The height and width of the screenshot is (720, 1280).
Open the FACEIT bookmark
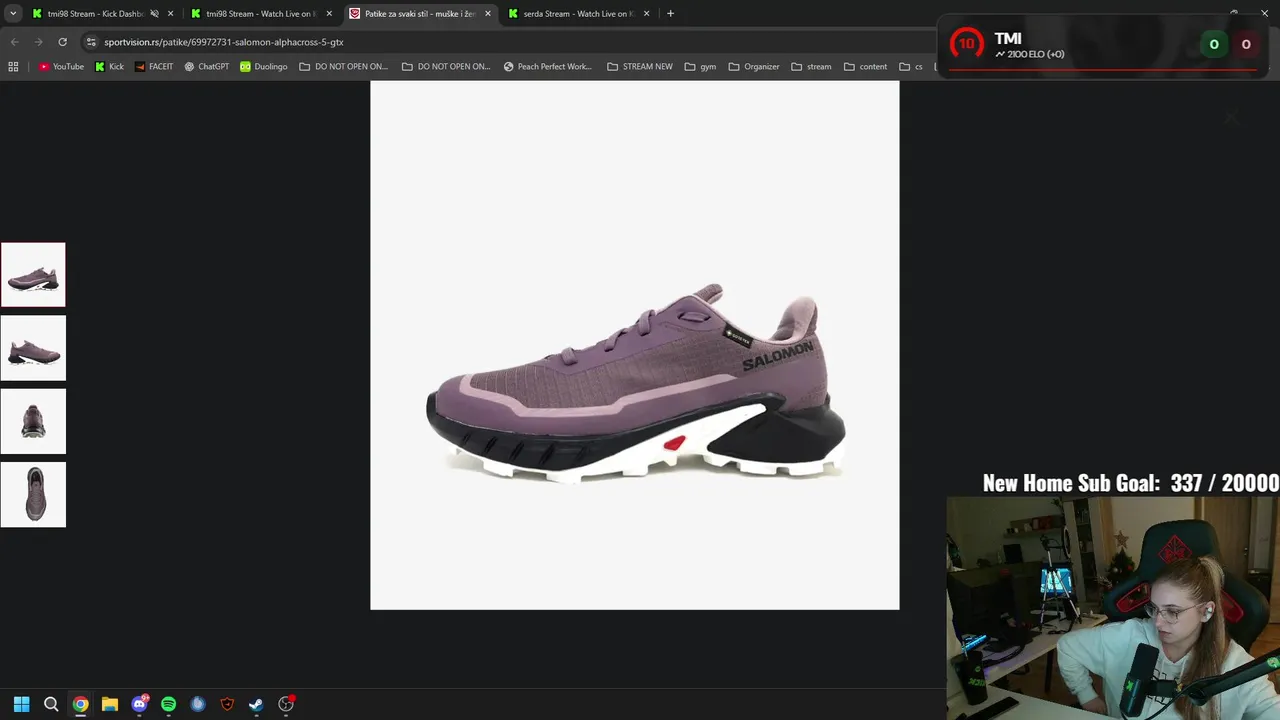(153, 67)
